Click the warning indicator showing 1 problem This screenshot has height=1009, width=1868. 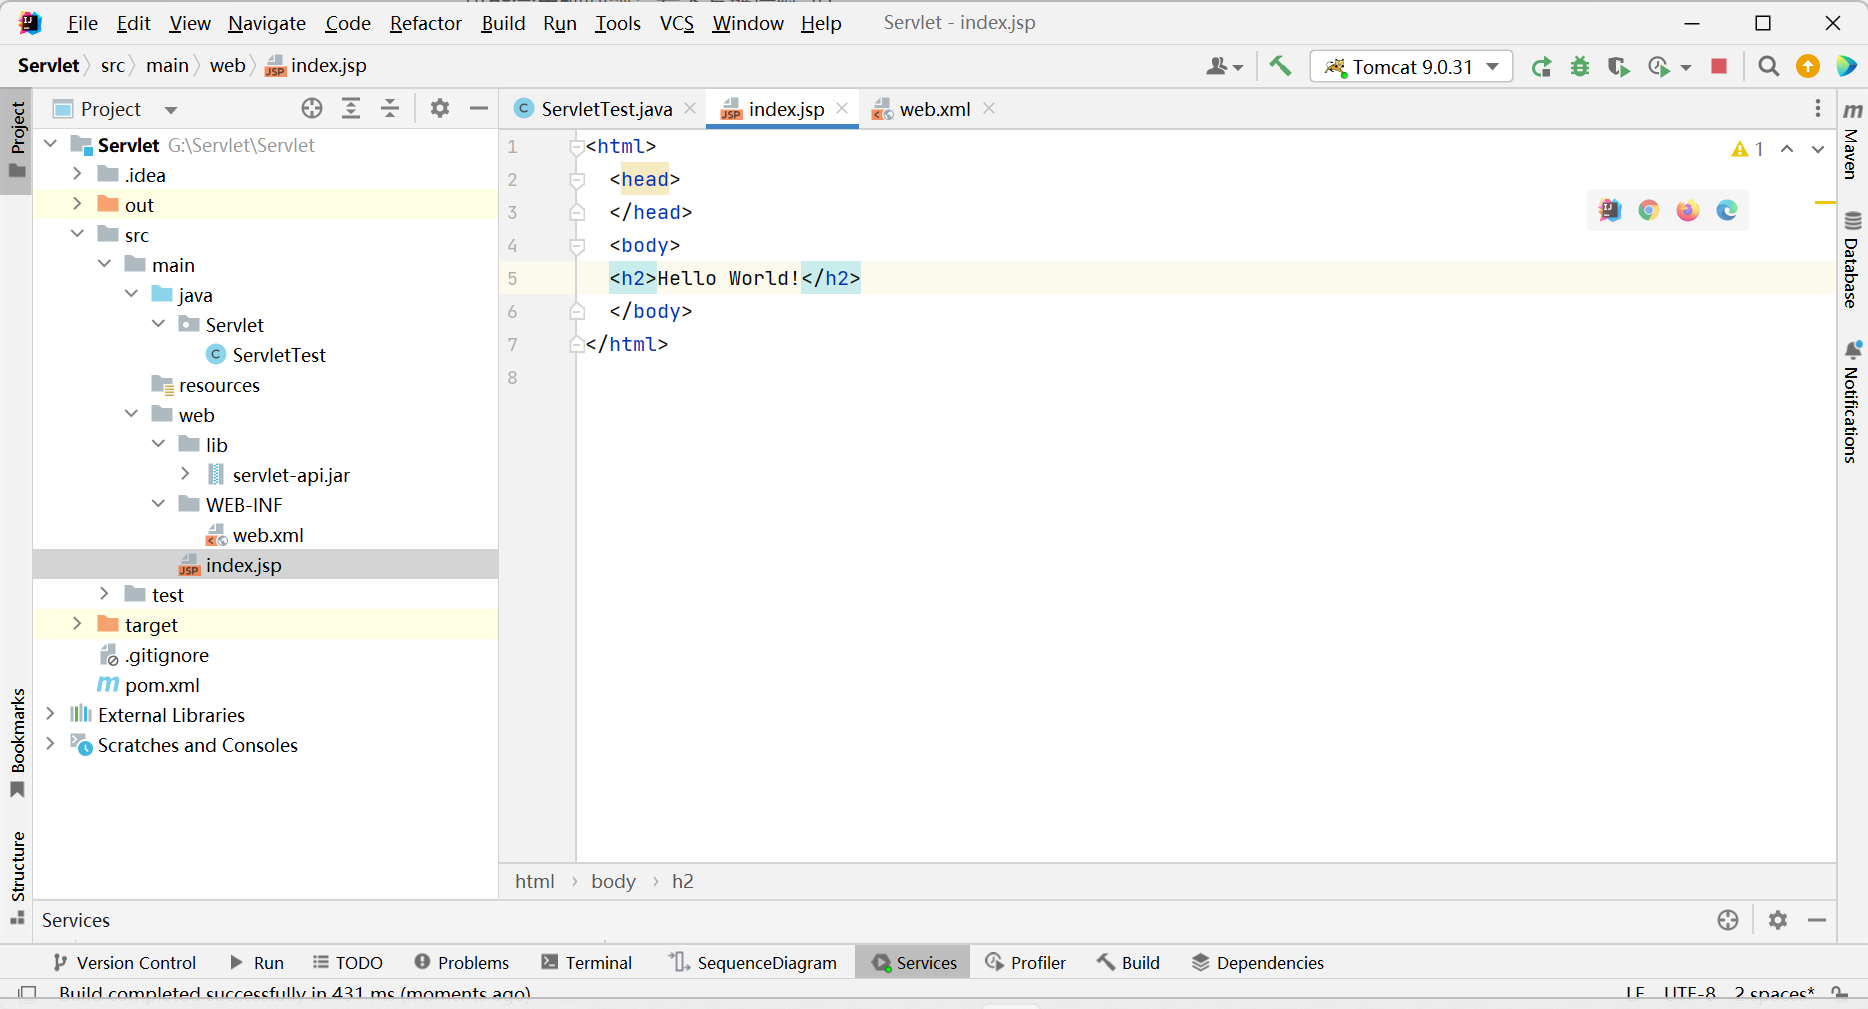(1747, 149)
